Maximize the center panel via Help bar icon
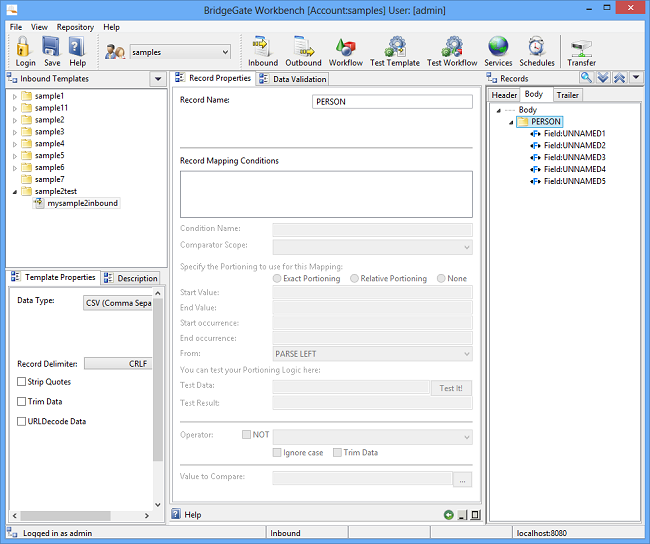The width and height of the screenshot is (650, 544). coord(475,515)
